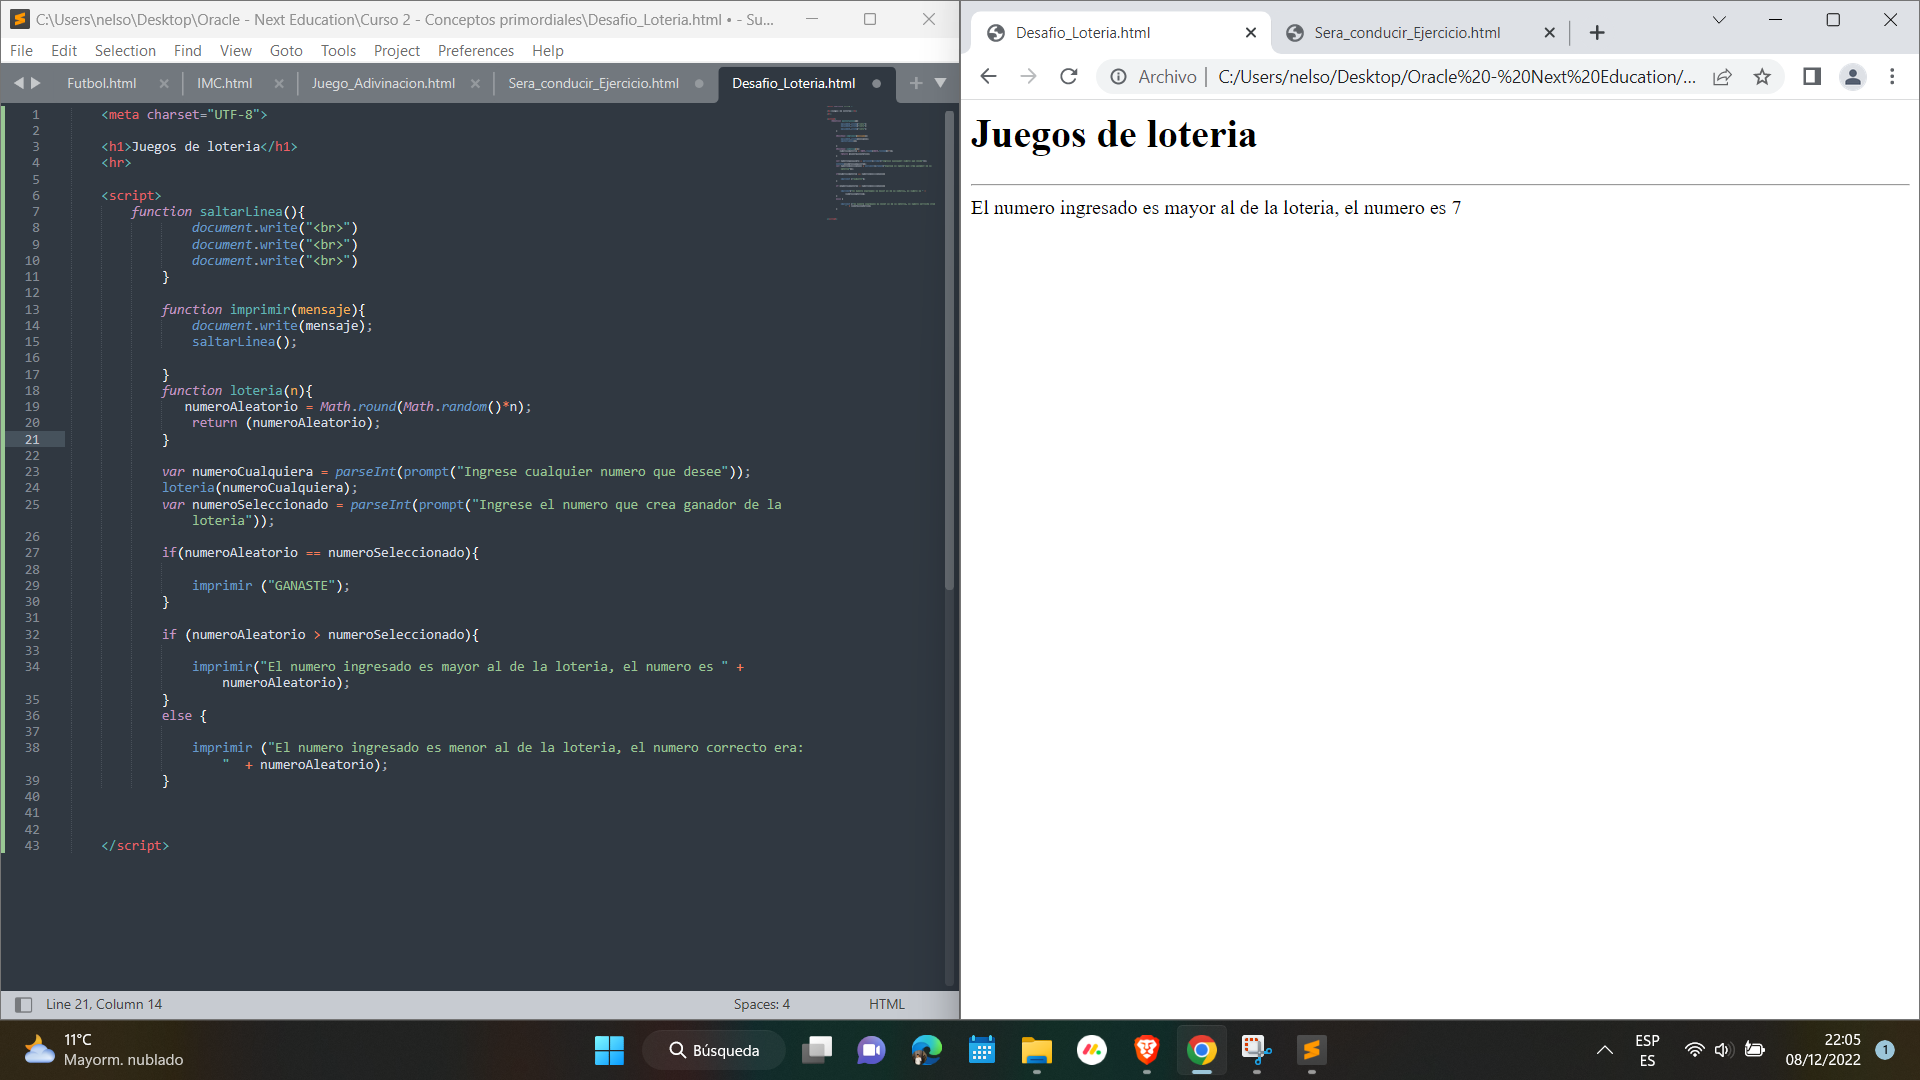Switch to the IMC.html tab
Viewport: 1920px width, 1080px height.
click(225, 84)
